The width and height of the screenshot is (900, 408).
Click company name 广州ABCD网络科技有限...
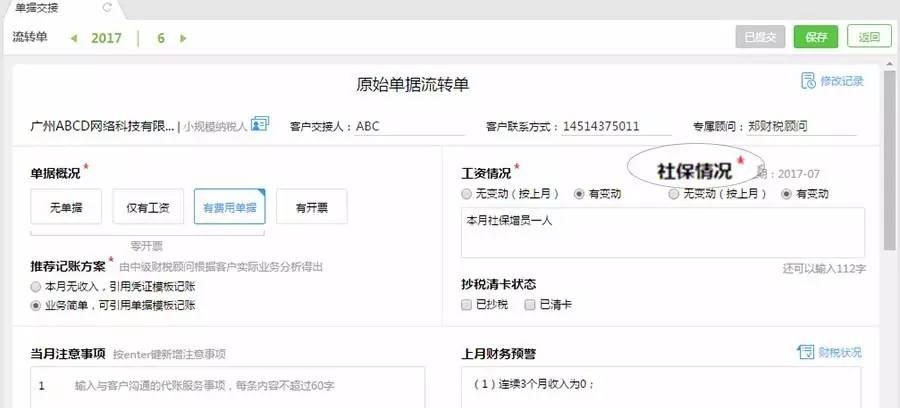point(103,126)
